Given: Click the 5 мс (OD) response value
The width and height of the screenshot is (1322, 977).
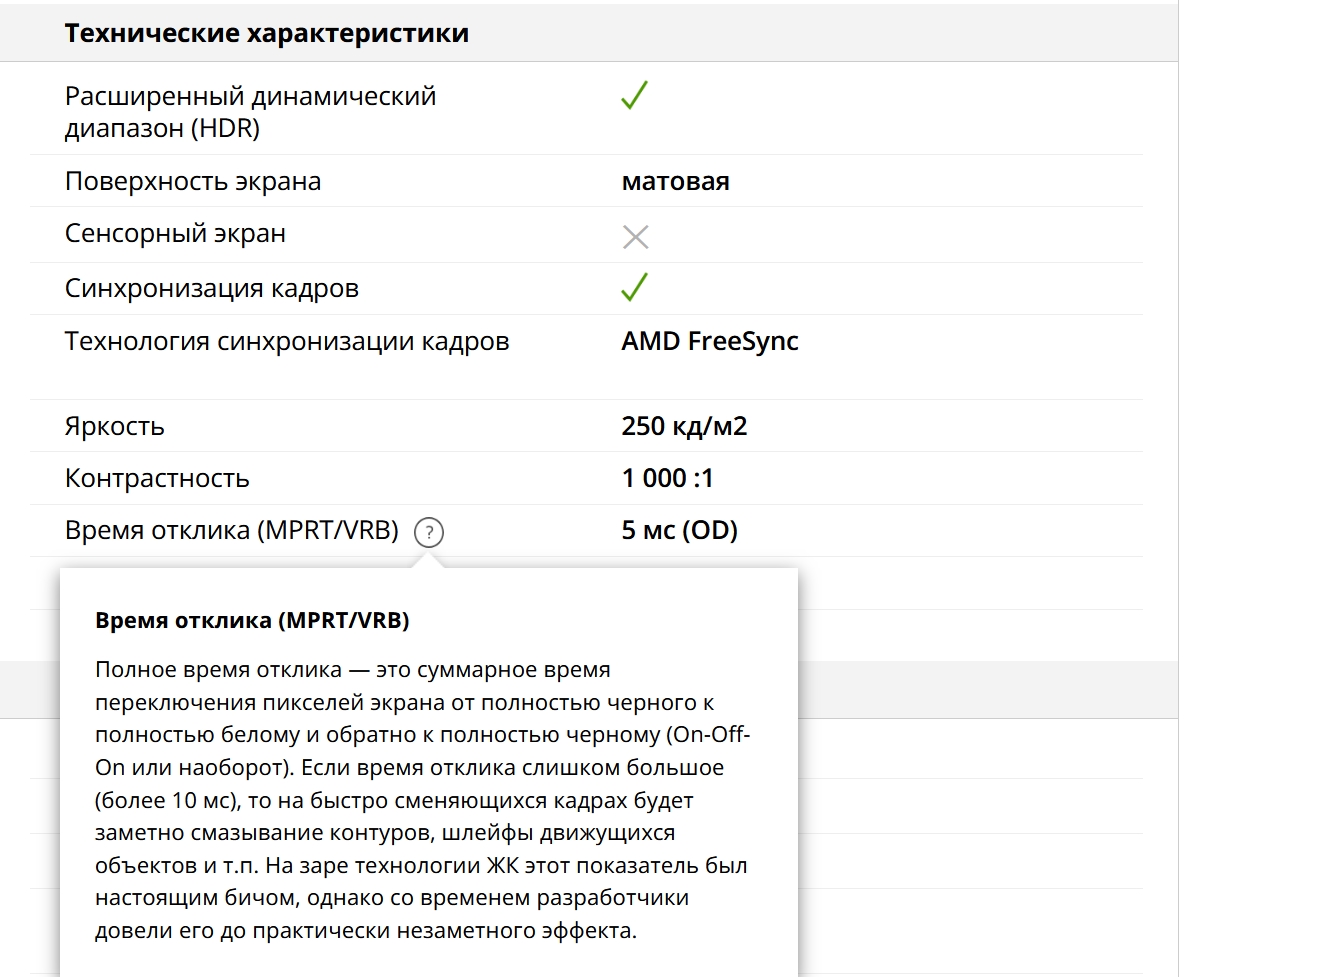Looking at the screenshot, I should point(679,530).
